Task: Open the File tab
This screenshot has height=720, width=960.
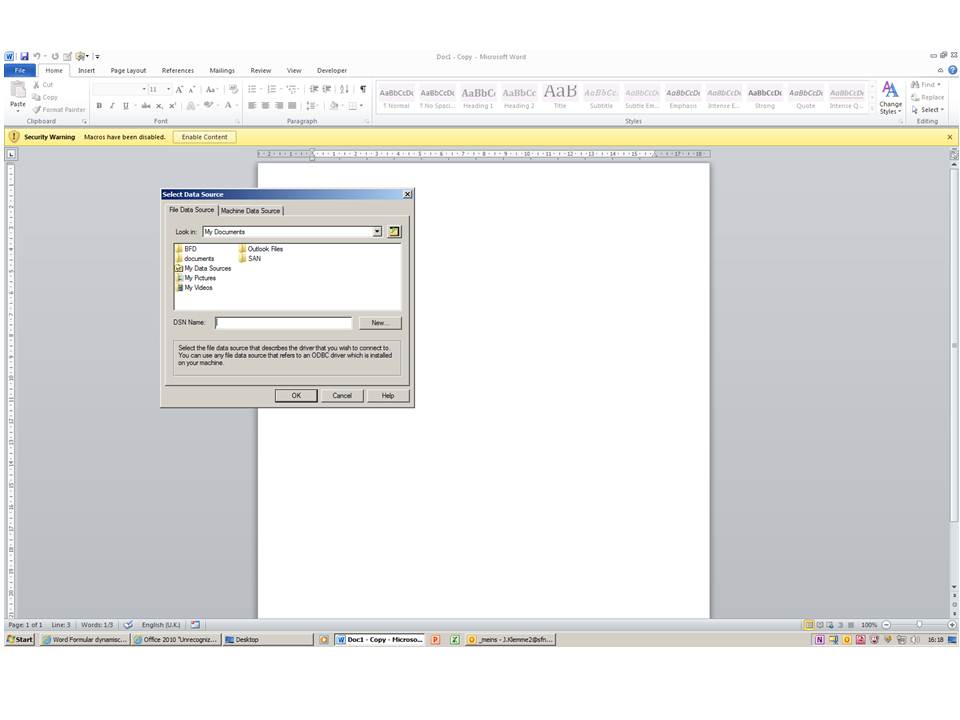Action: 20,70
